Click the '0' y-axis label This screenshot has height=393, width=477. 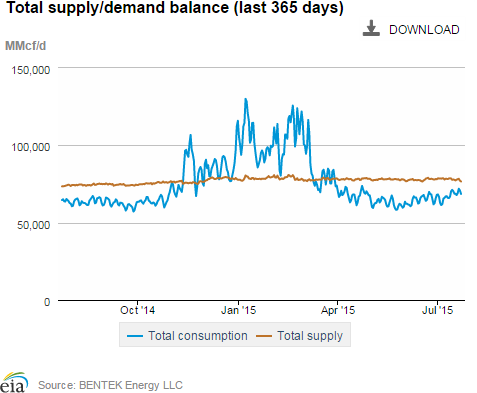click(x=47, y=302)
